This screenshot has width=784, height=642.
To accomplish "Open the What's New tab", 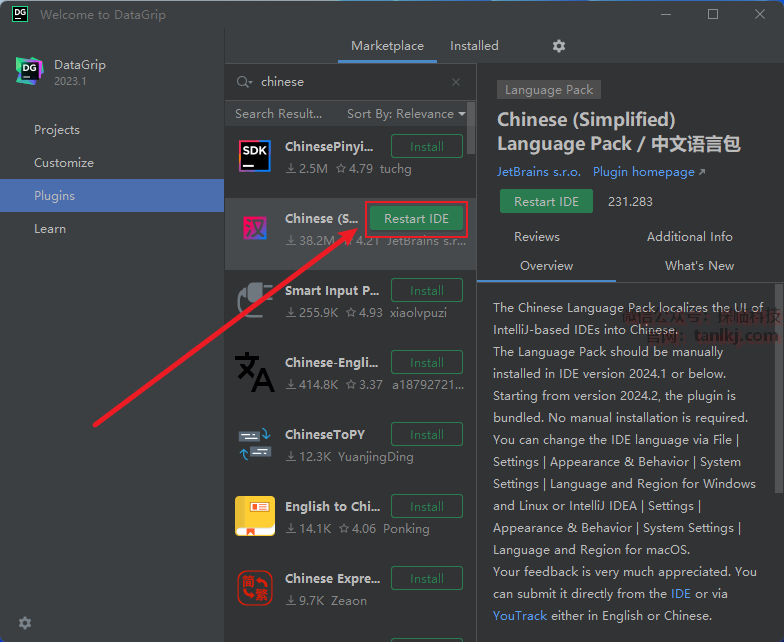I will [x=699, y=266].
